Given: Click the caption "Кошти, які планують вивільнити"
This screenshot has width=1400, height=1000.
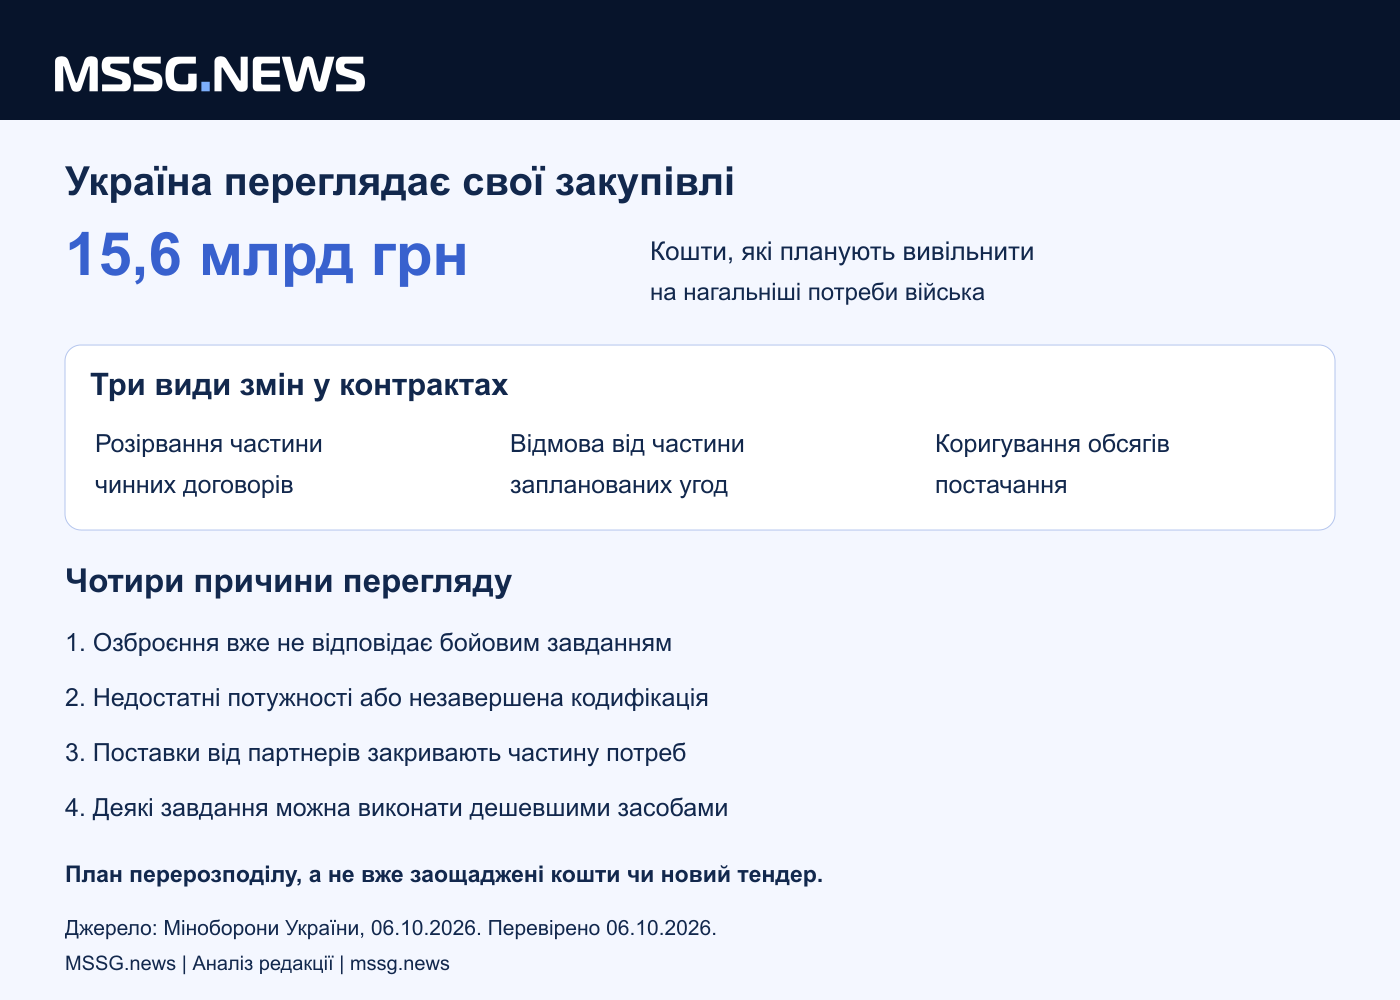Looking at the screenshot, I should (842, 251).
